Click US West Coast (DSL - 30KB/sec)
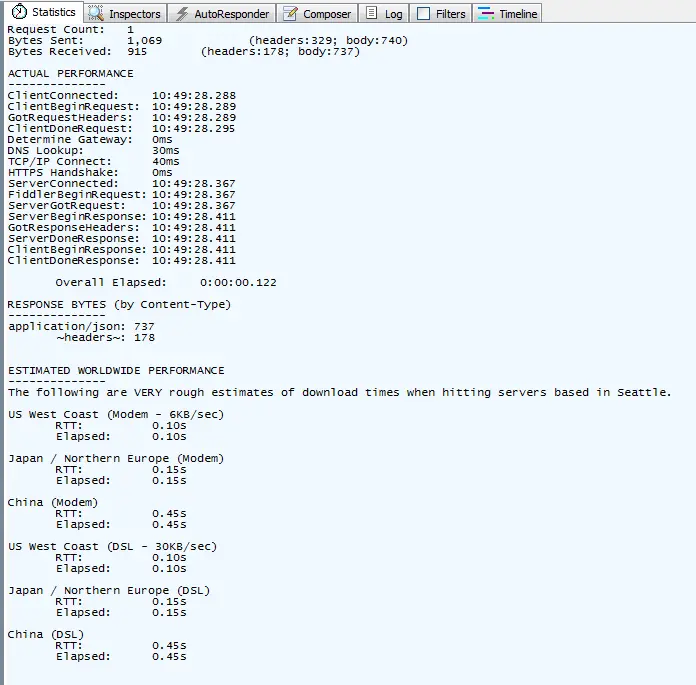 tap(112, 546)
